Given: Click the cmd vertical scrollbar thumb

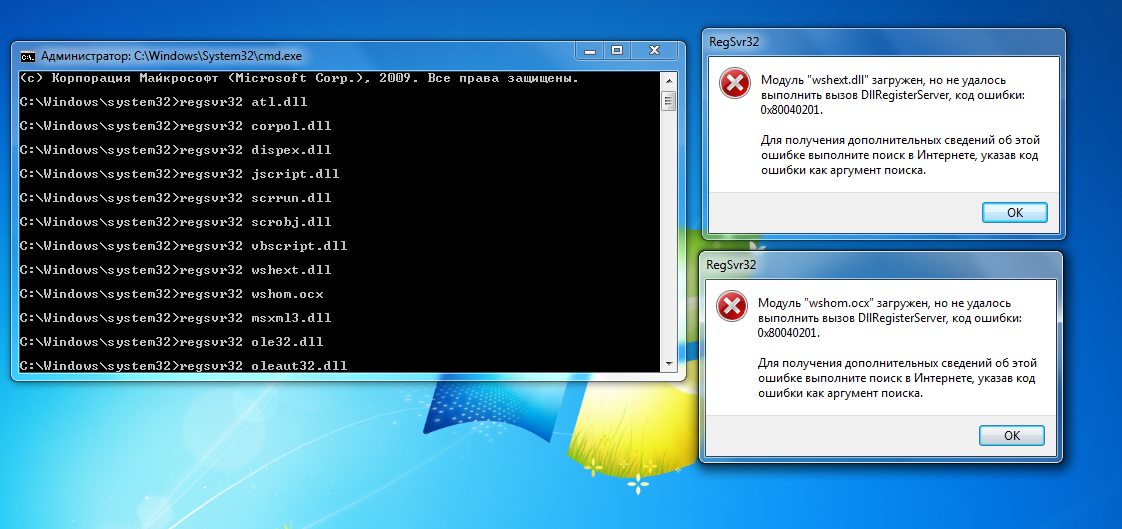Looking at the screenshot, I should click(668, 101).
